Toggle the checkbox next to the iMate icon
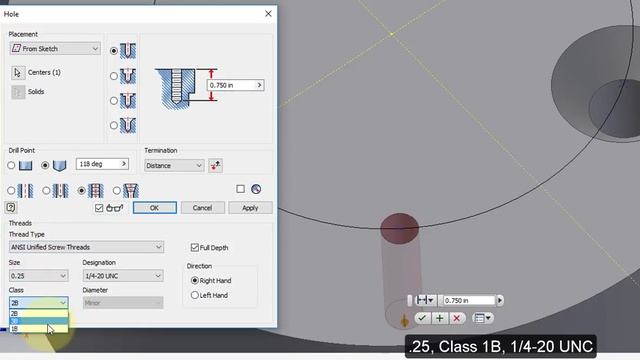The width and height of the screenshot is (640, 360). pyautogui.click(x=240, y=189)
